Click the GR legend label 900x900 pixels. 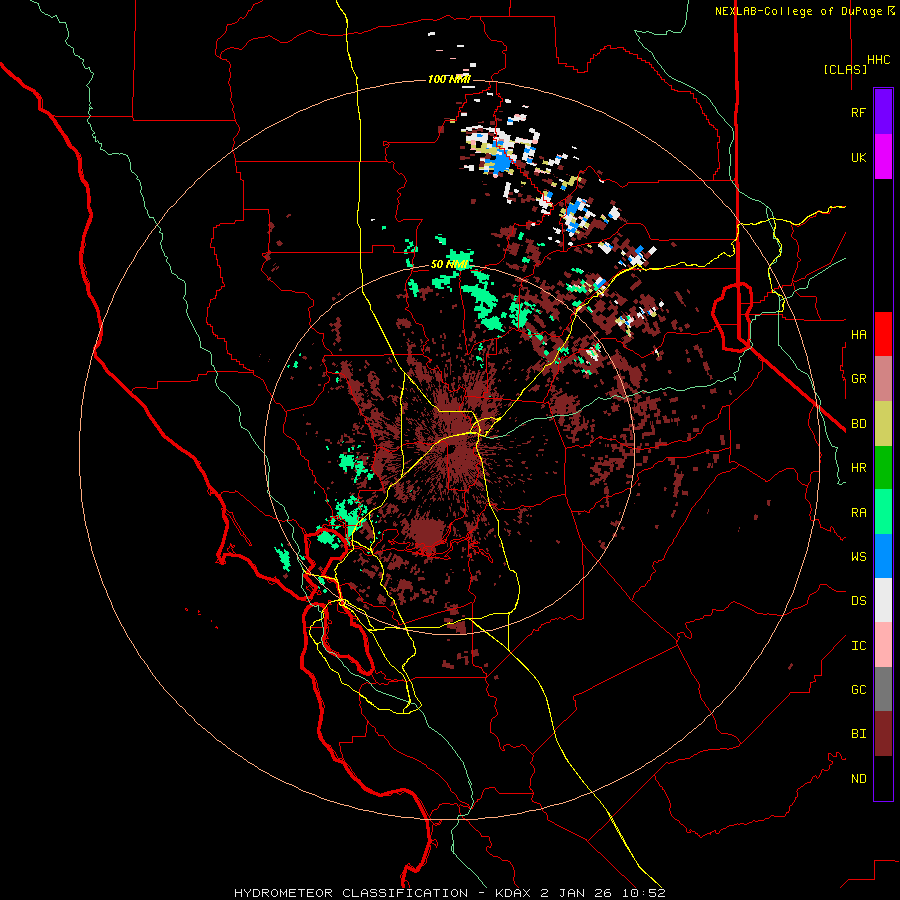[x=858, y=379]
